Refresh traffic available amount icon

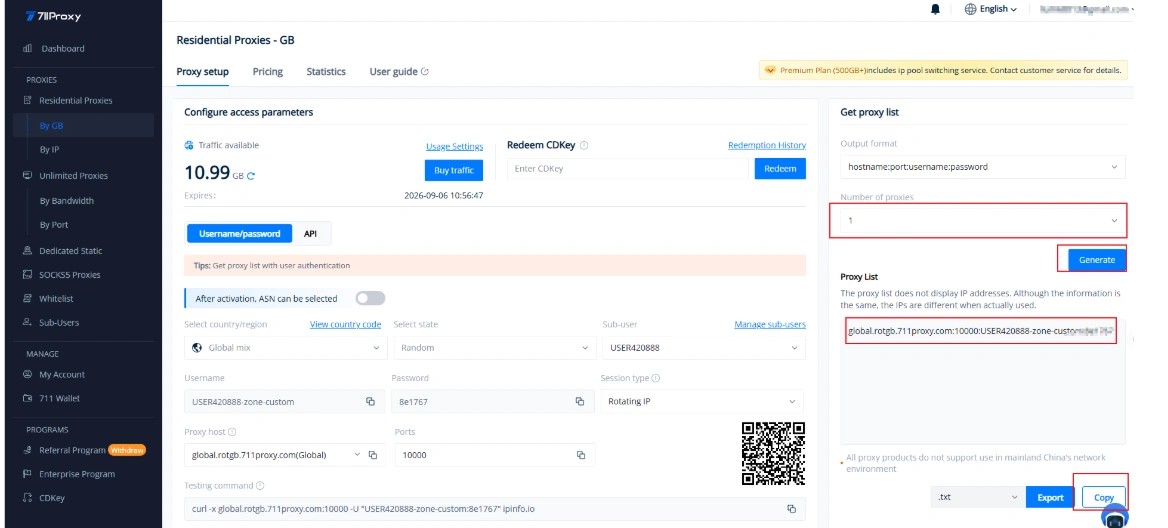point(251,176)
